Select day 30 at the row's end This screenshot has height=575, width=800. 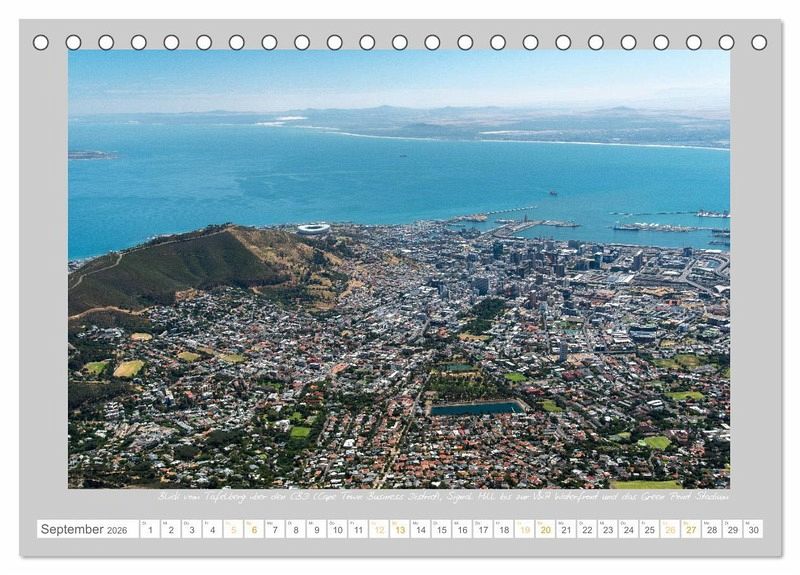click(752, 529)
